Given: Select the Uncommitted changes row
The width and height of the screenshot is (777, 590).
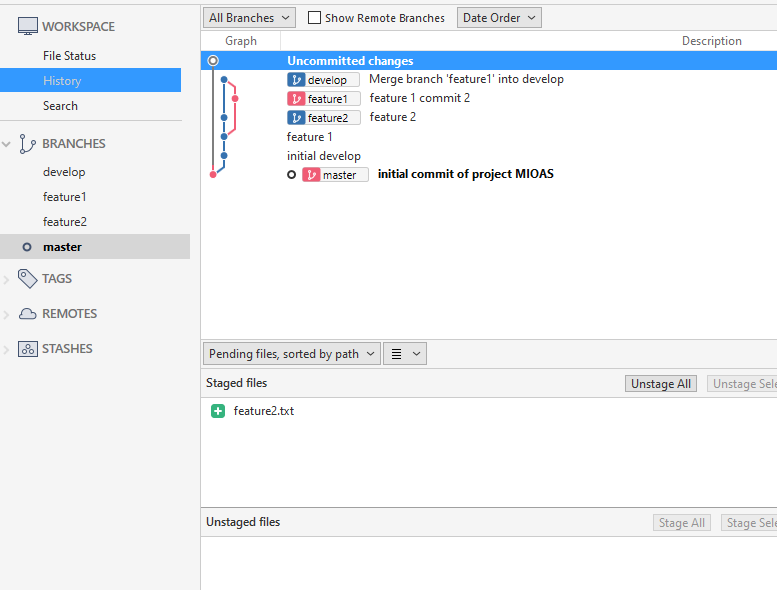Looking at the screenshot, I should point(489,60).
